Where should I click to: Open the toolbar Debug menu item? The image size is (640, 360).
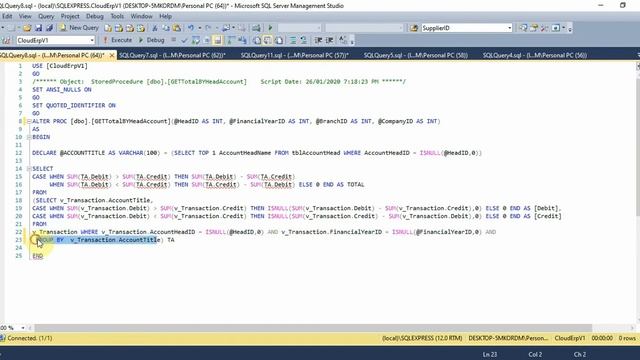94,16
